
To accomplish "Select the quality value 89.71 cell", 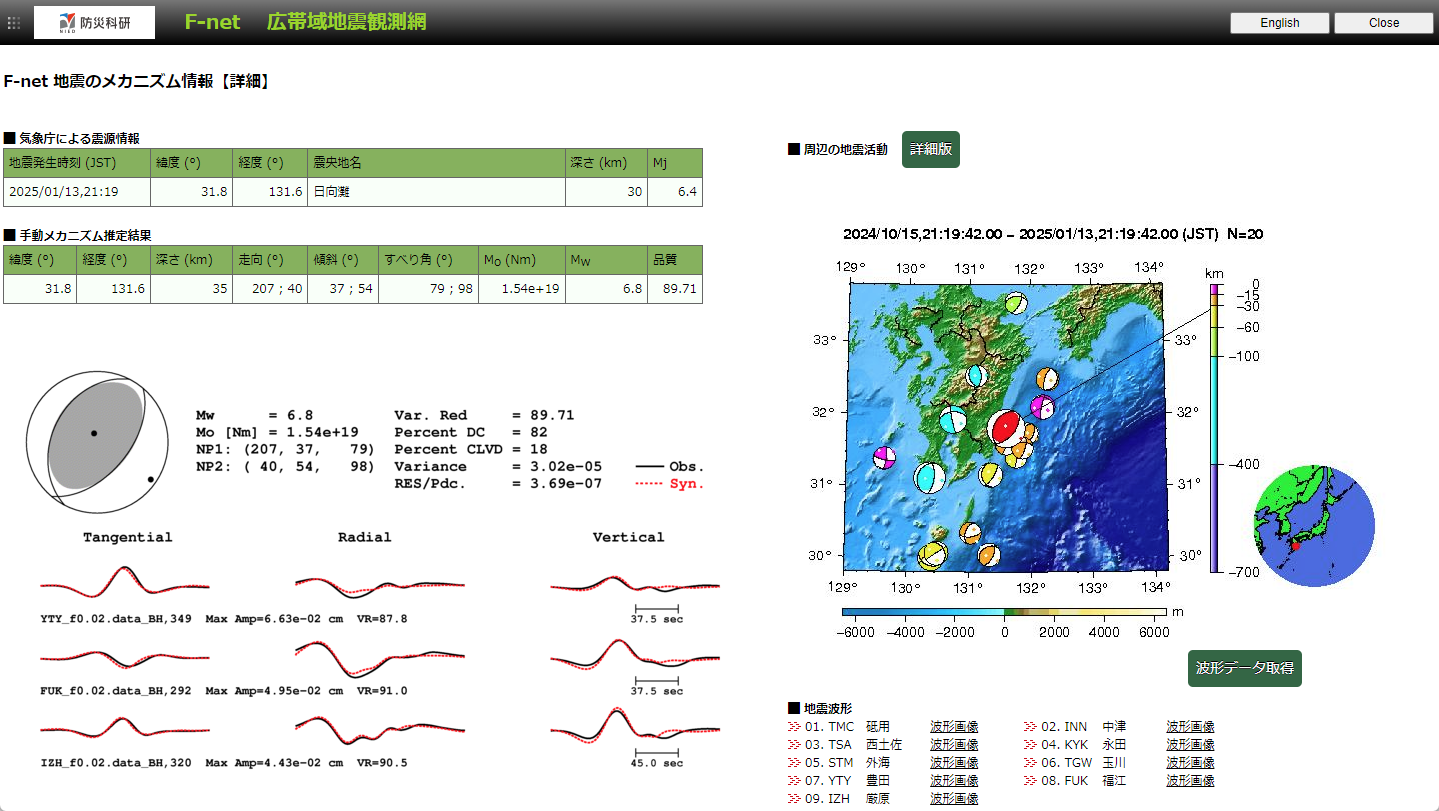I will 675,289.
